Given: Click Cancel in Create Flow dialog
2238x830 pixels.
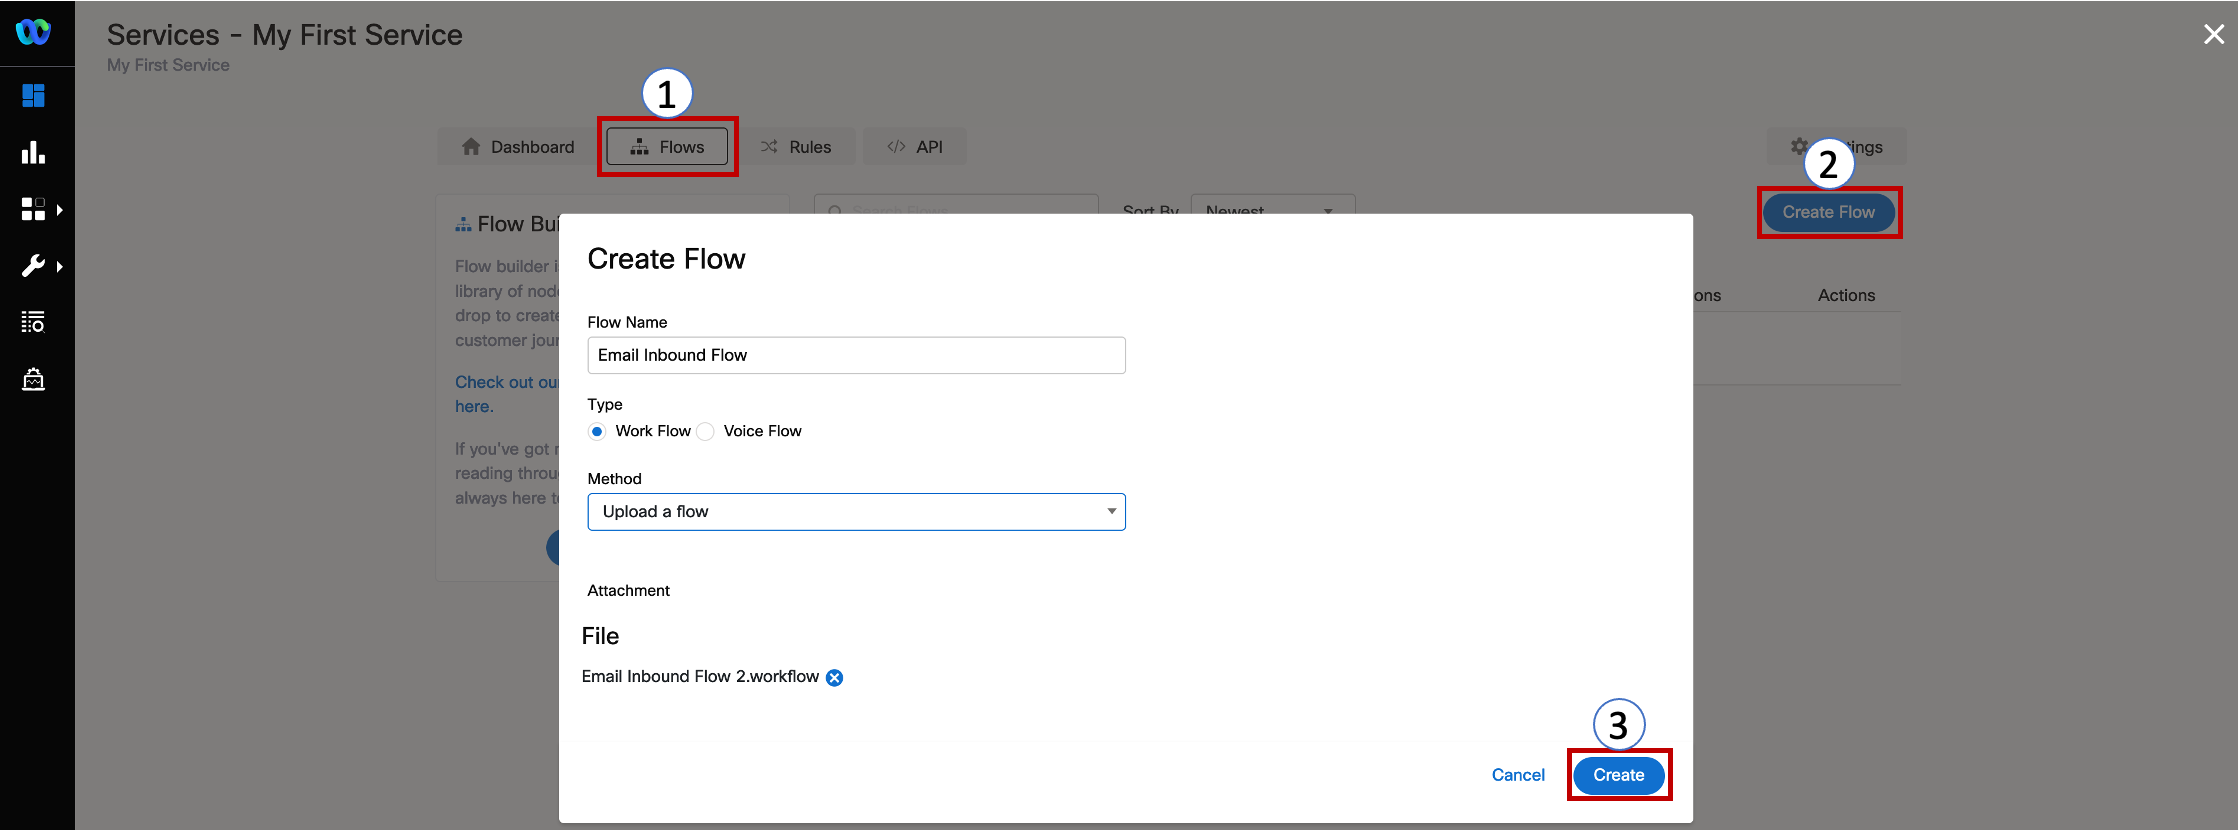Looking at the screenshot, I should (1518, 775).
